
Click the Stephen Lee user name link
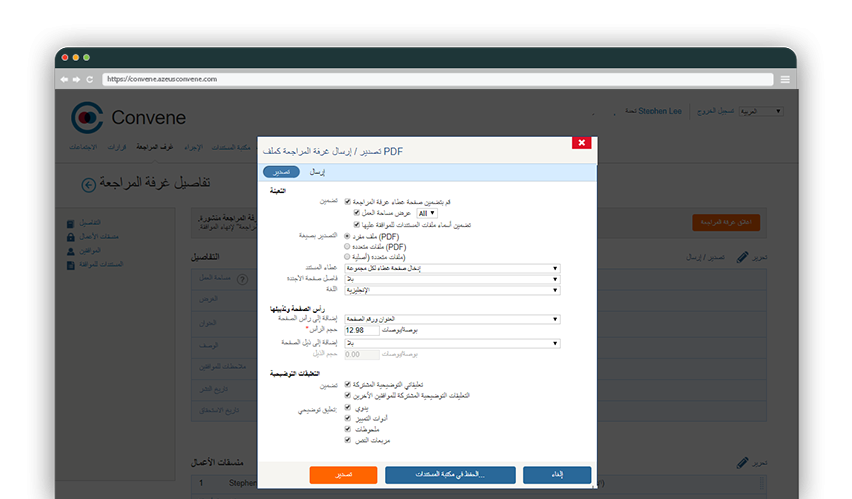[x=660, y=111]
